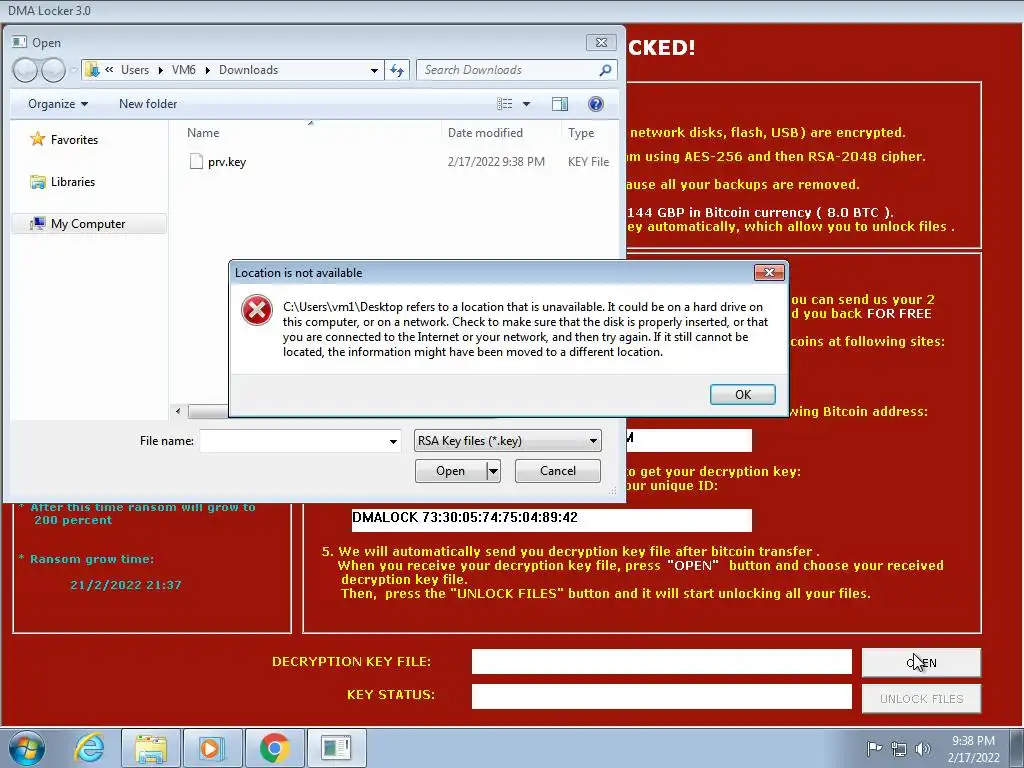The height and width of the screenshot is (768, 1024).
Task: Select the prv.key file in the list
Action: pyautogui.click(x=227, y=162)
